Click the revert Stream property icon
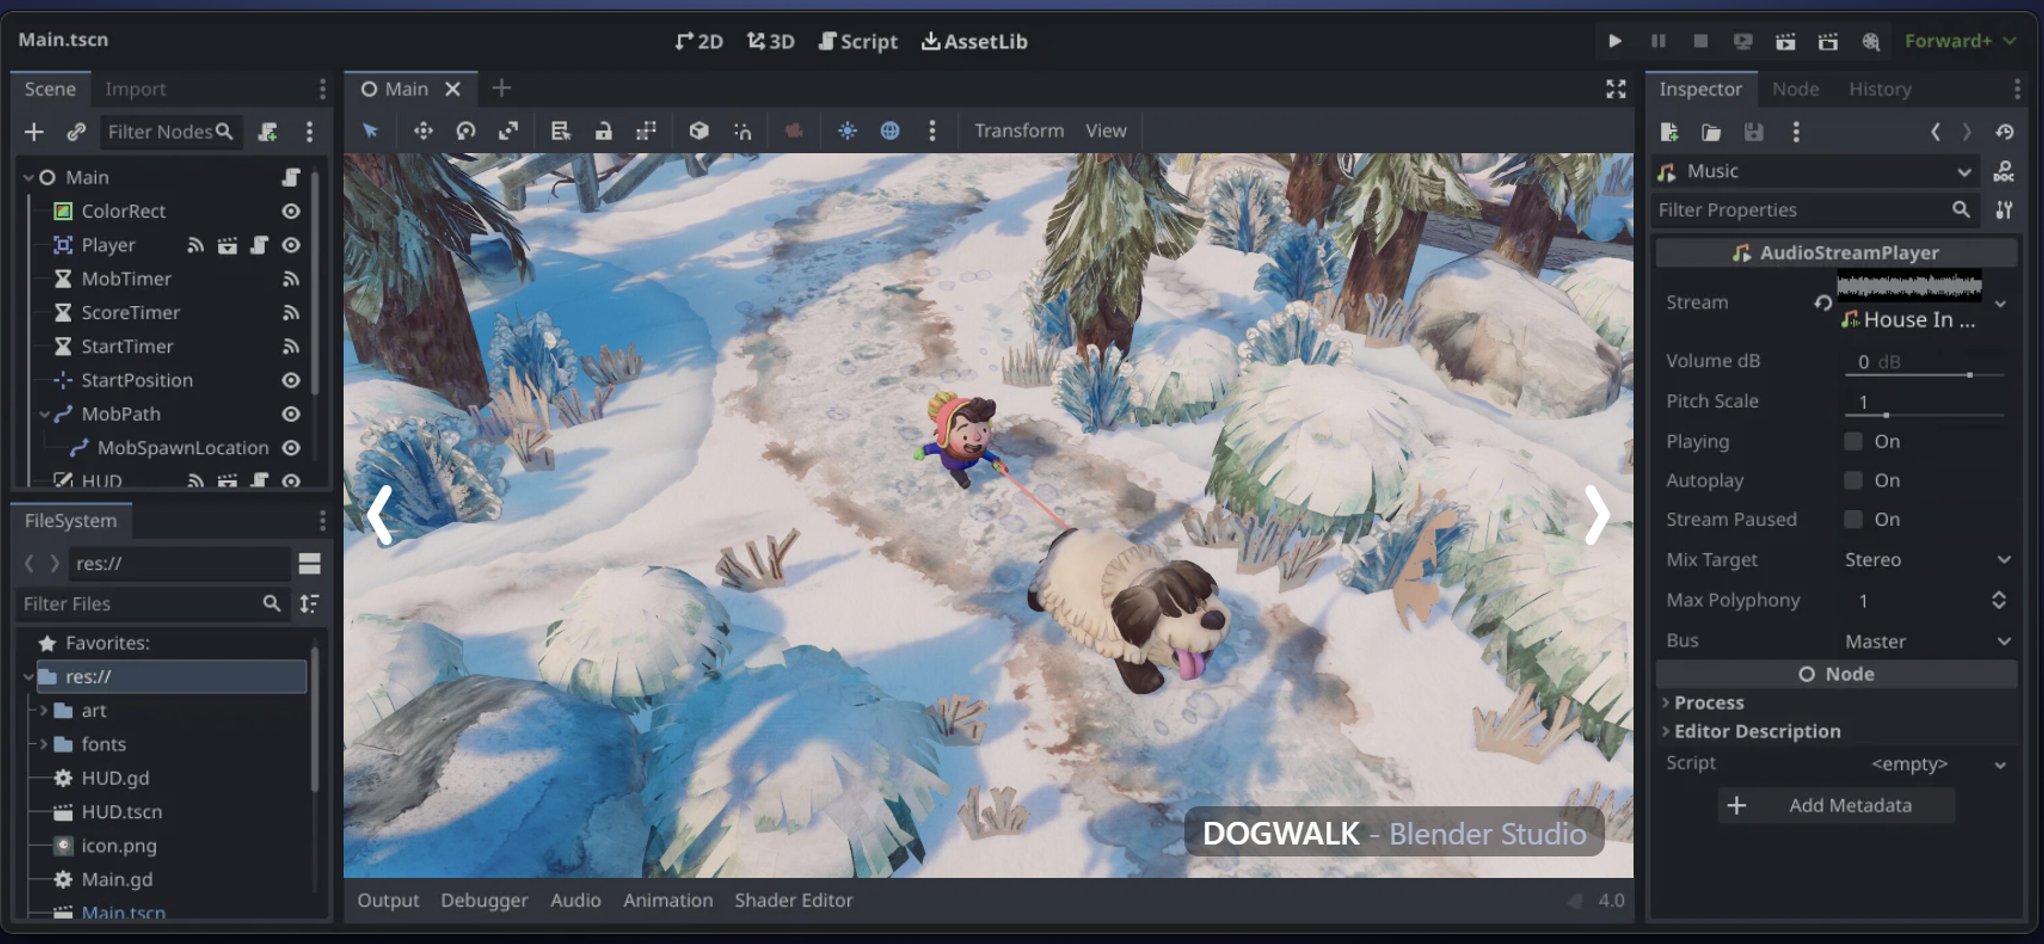This screenshot has height=944, width=2044. [1822, 302]
